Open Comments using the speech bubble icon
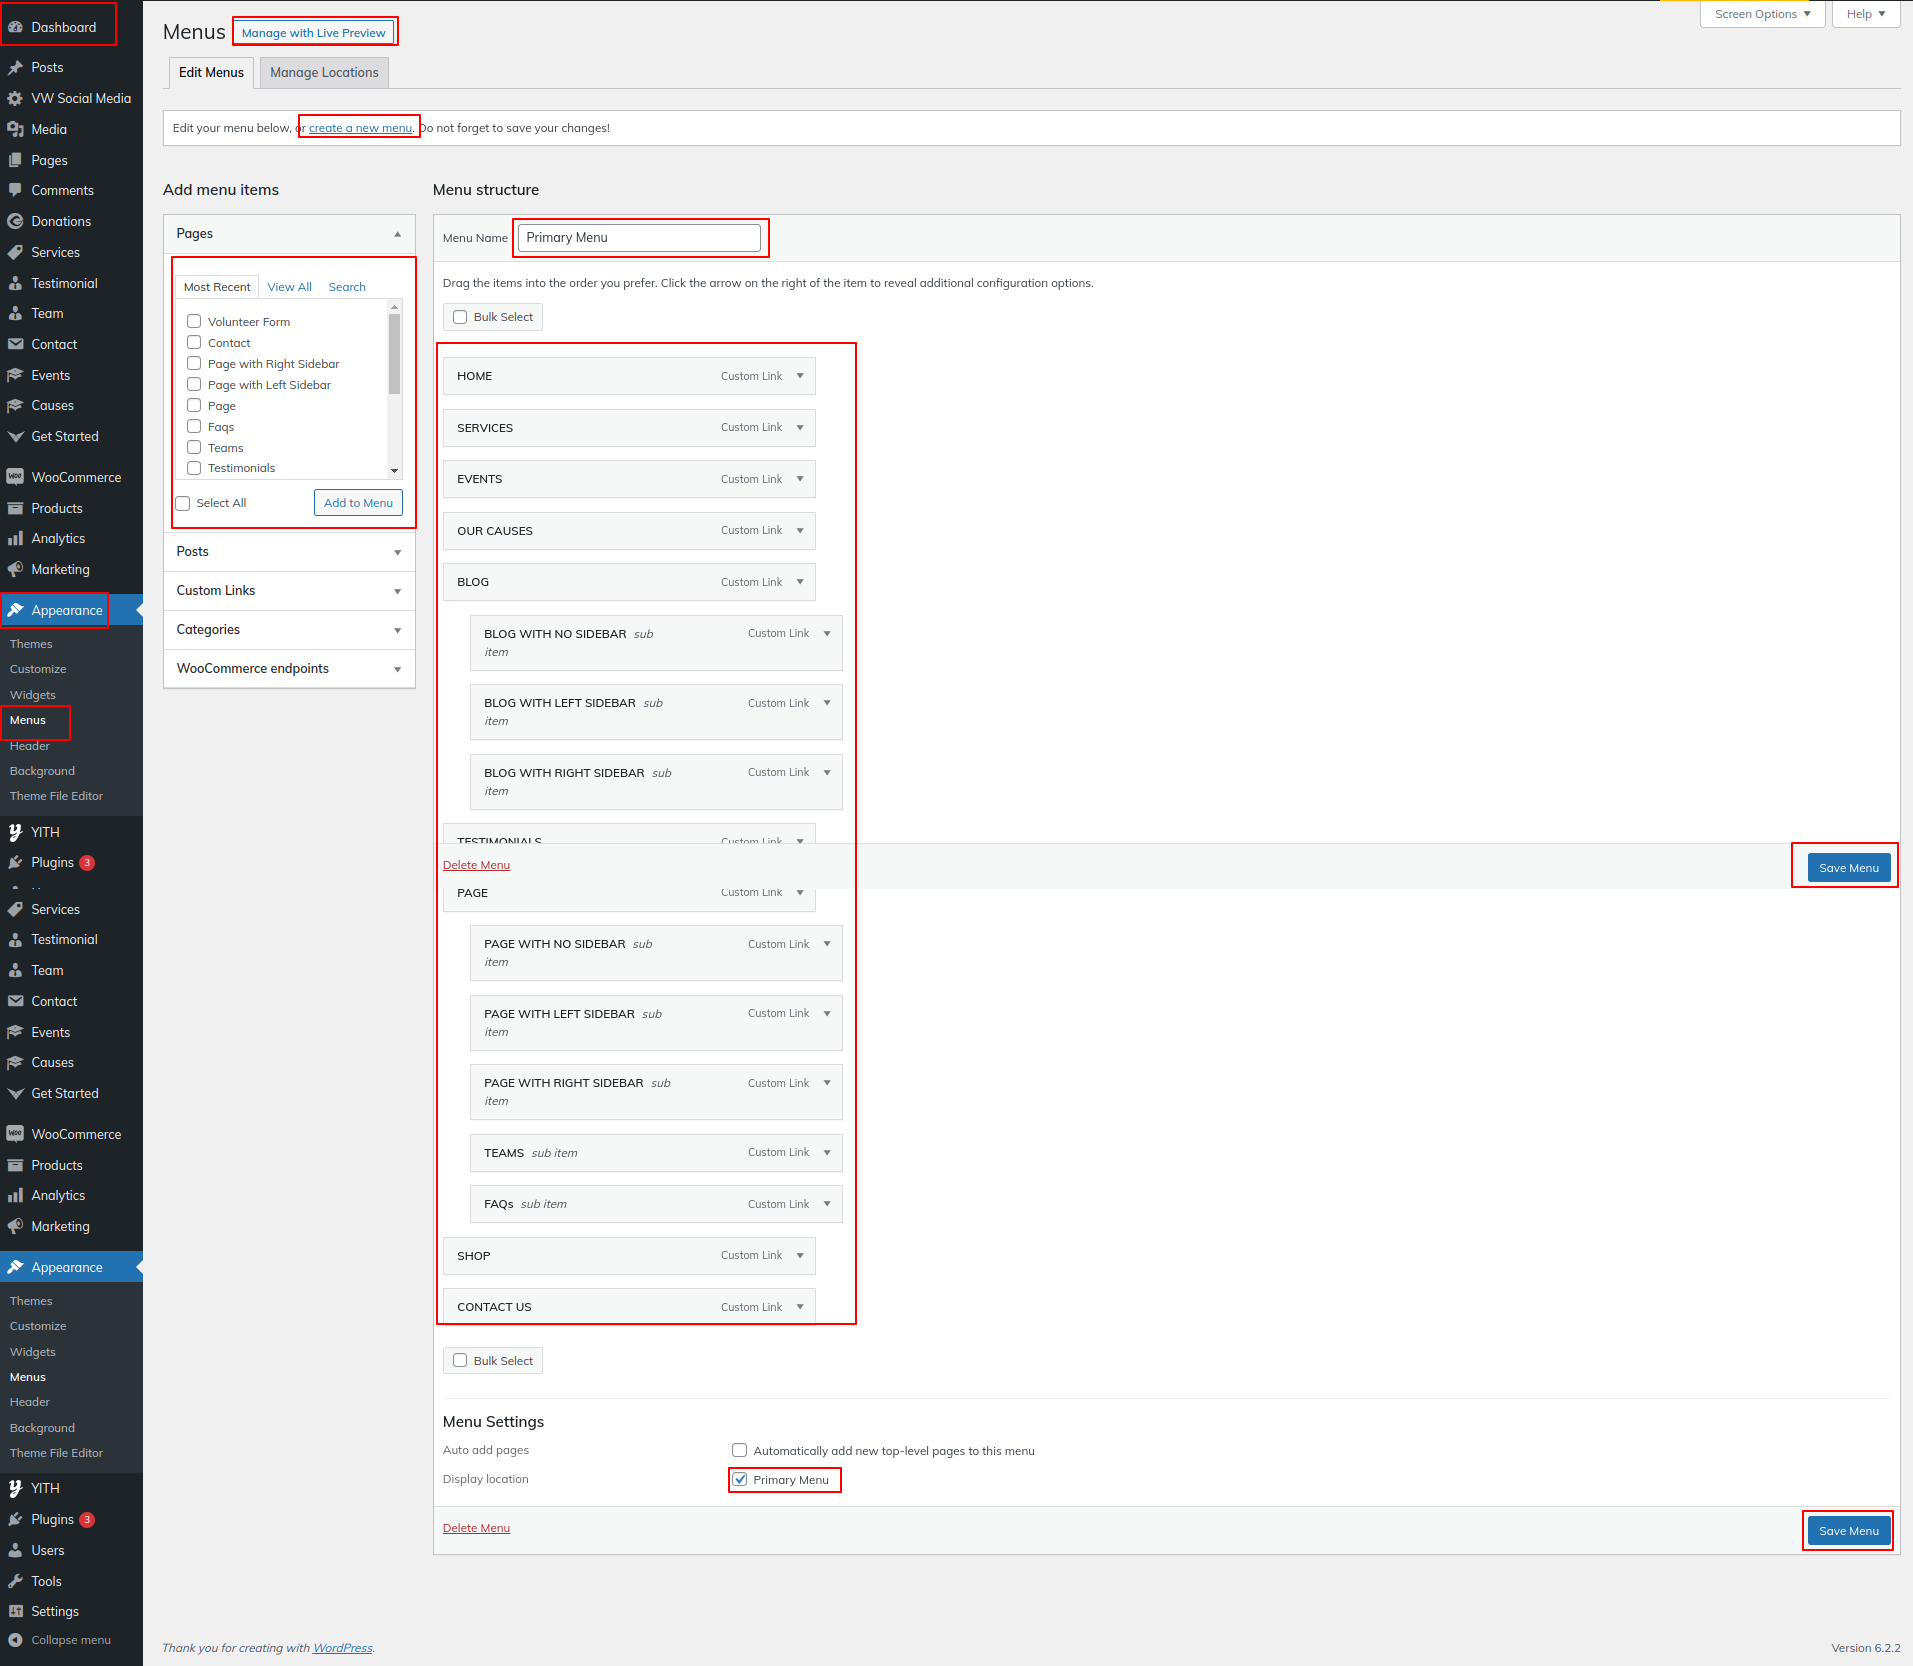This screenshot has height=1666, width=1913. coord(15,190)
